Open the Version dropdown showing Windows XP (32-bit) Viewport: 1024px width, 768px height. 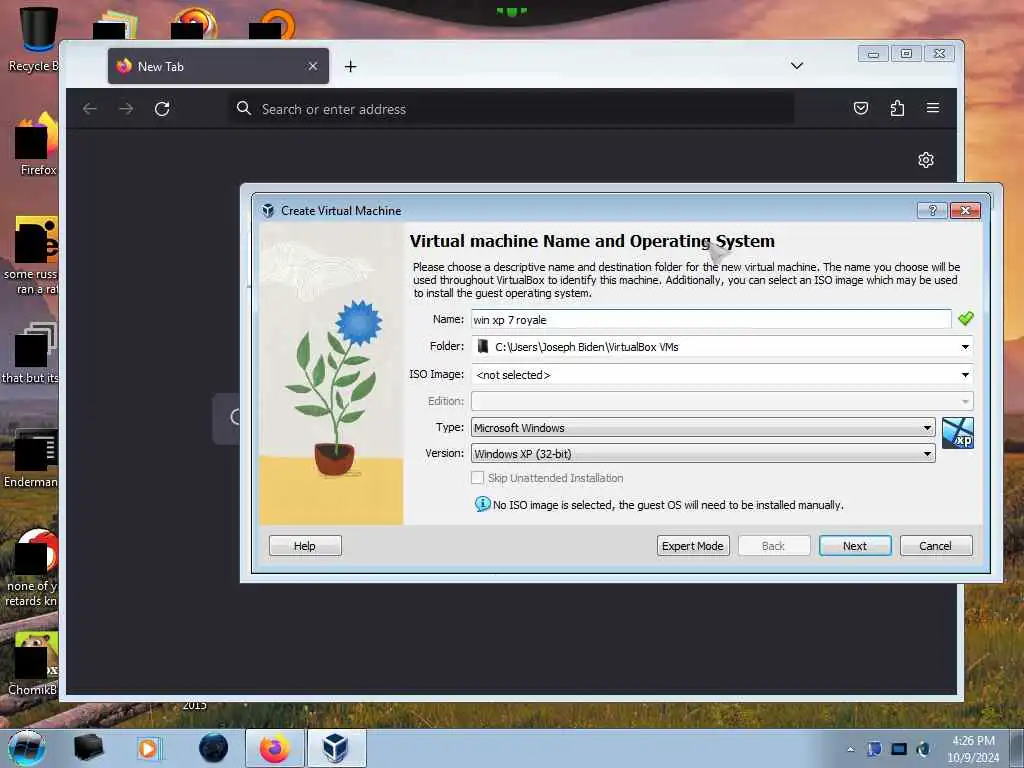click(x=703, y=454)
